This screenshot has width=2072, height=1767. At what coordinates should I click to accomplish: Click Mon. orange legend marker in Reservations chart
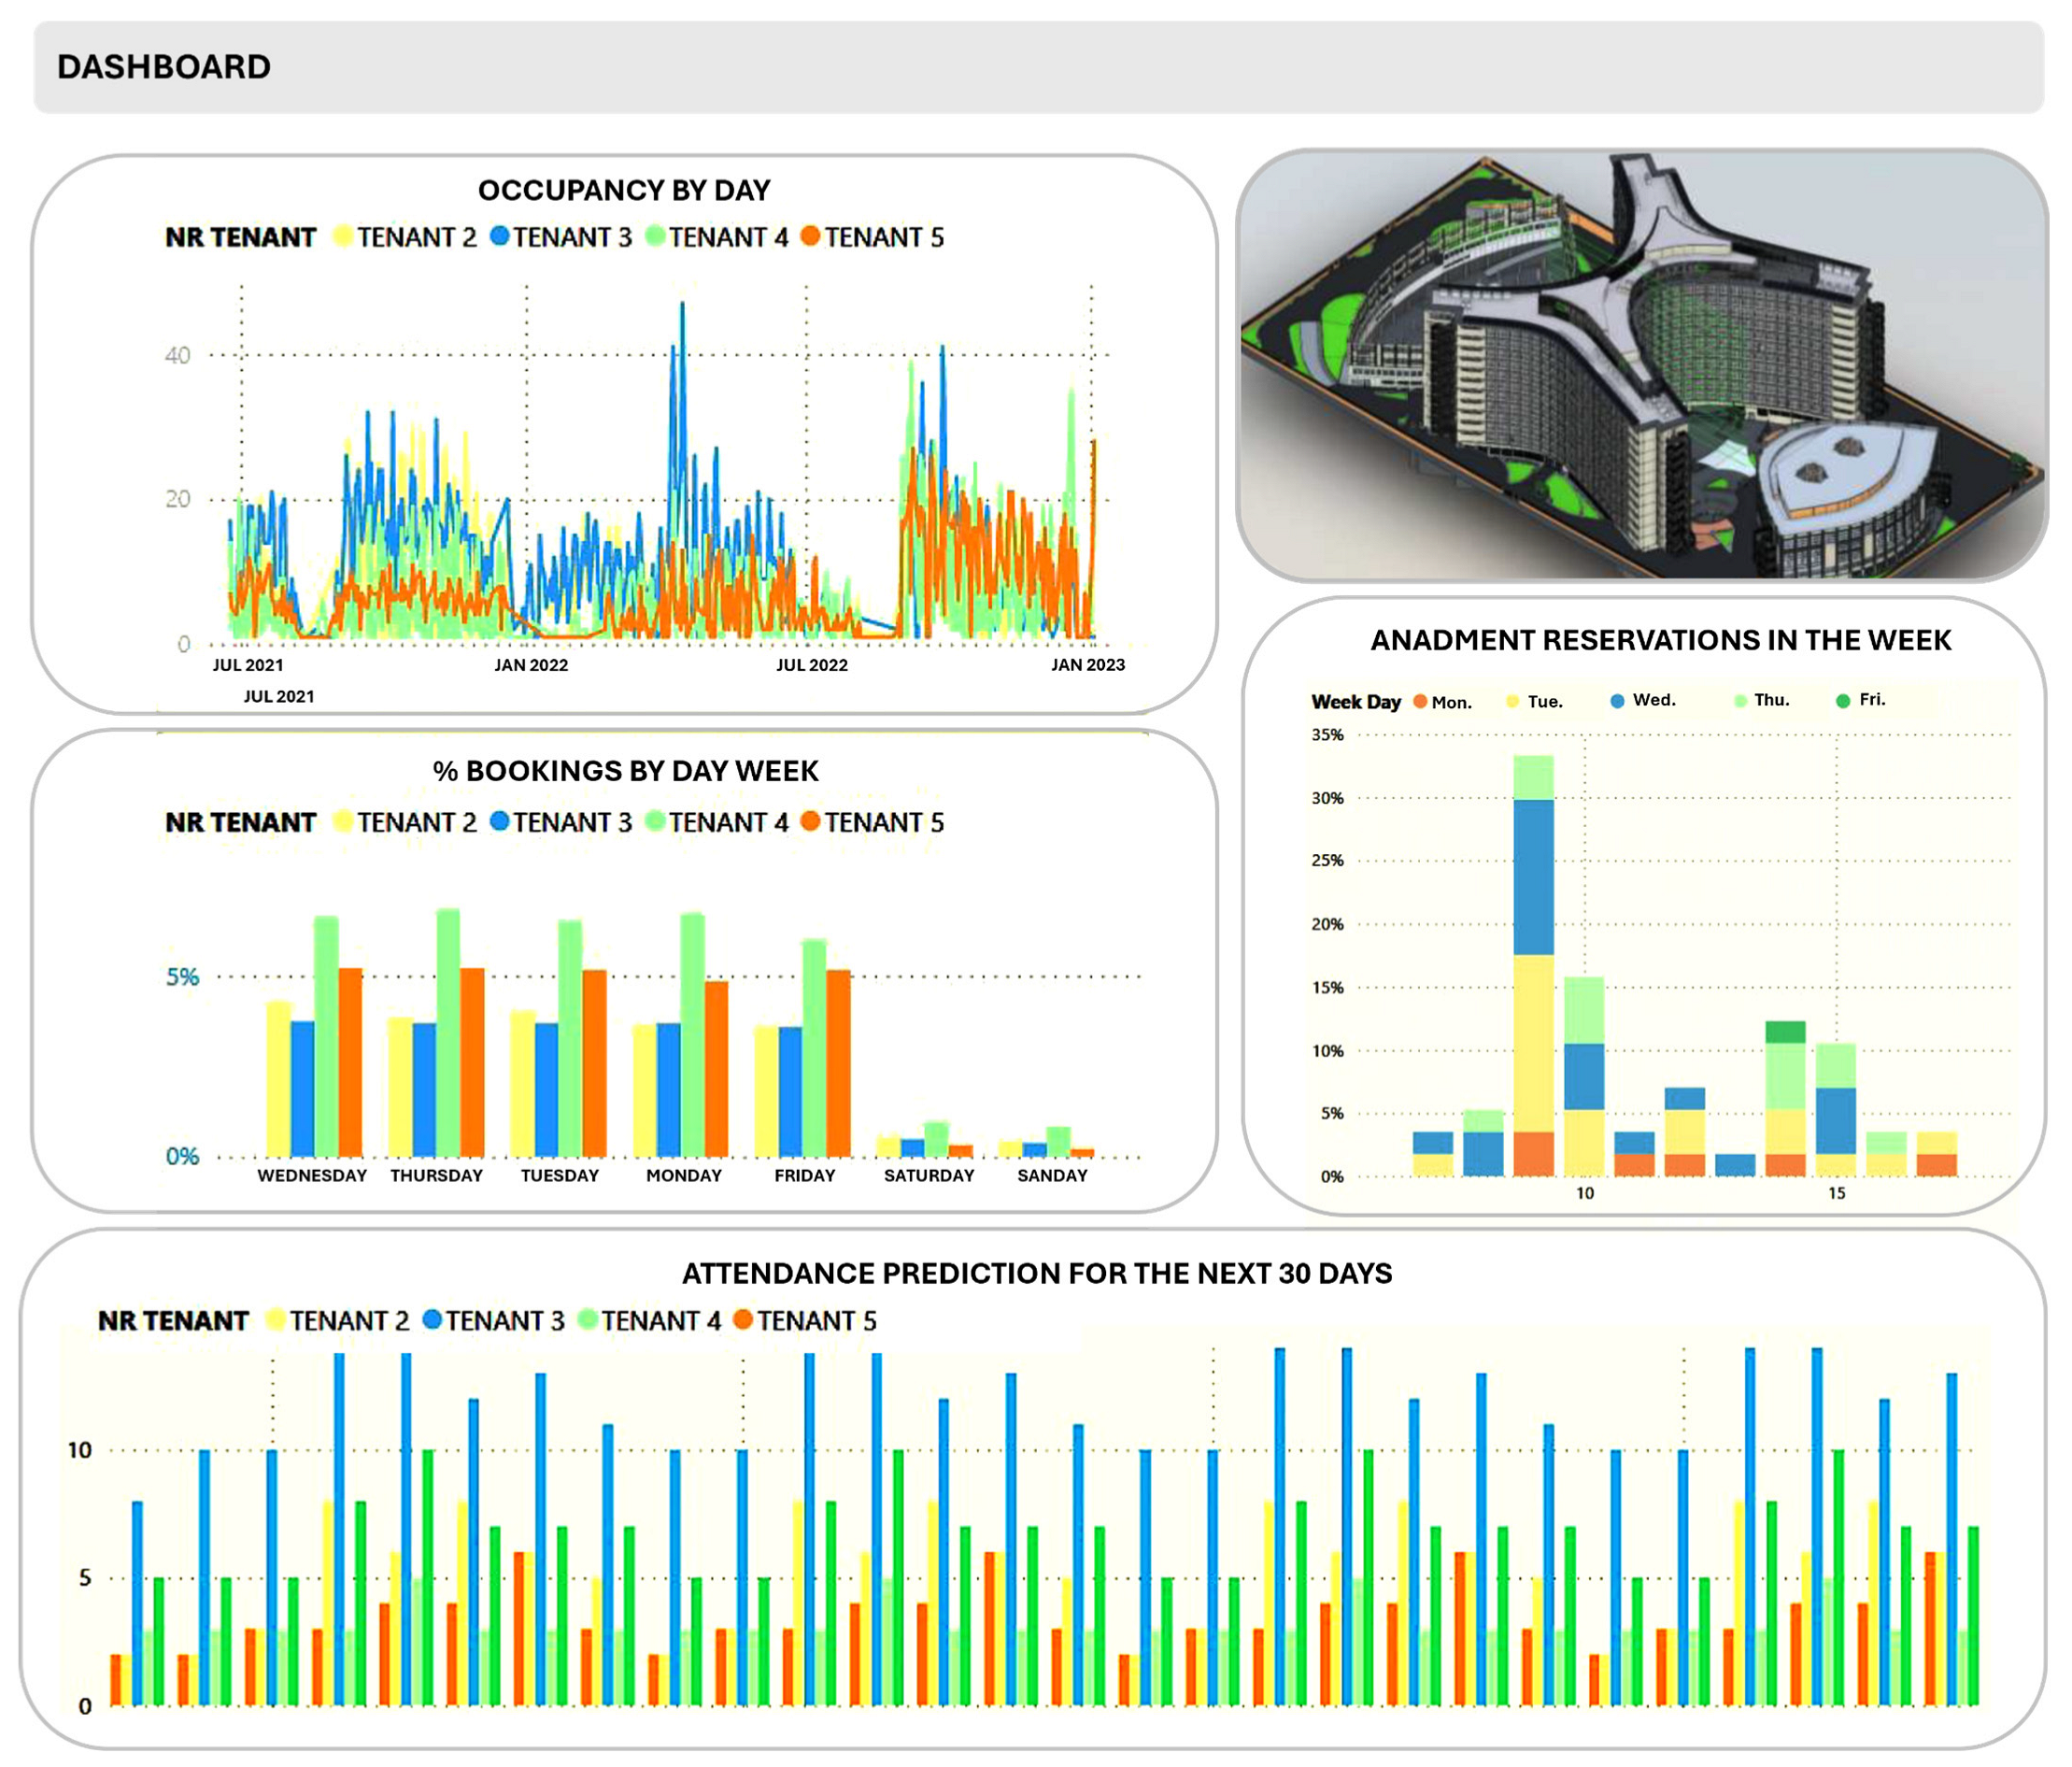1420,702
